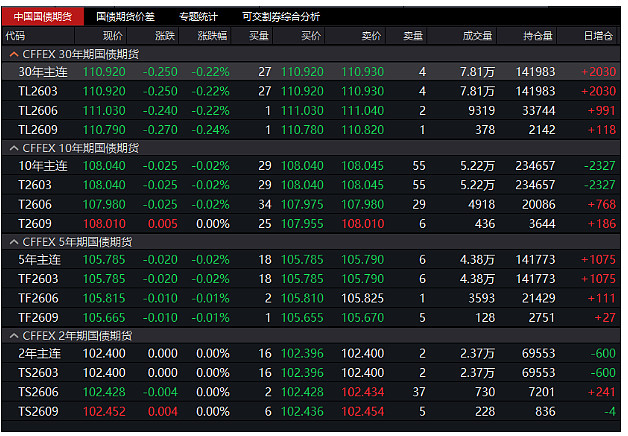This screenshot has width=628, height=436.
Task: Click TS2606 sell volume 37
Action: click(419, 392)
